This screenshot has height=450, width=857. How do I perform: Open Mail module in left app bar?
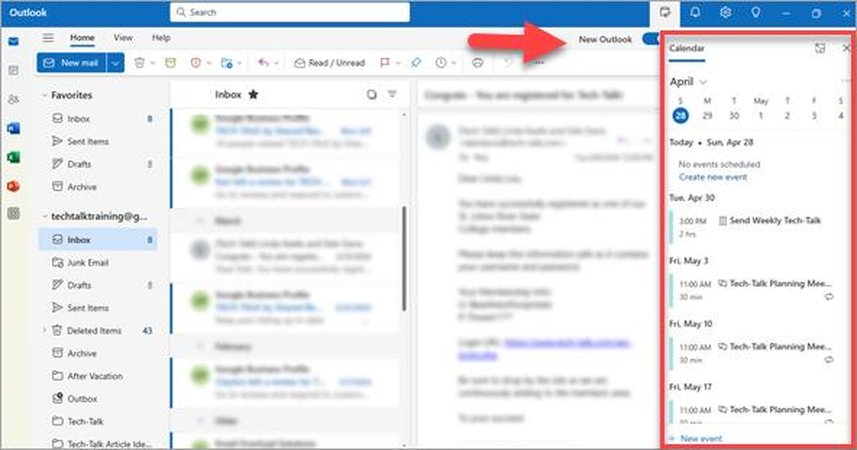click(x=14, y=42)
